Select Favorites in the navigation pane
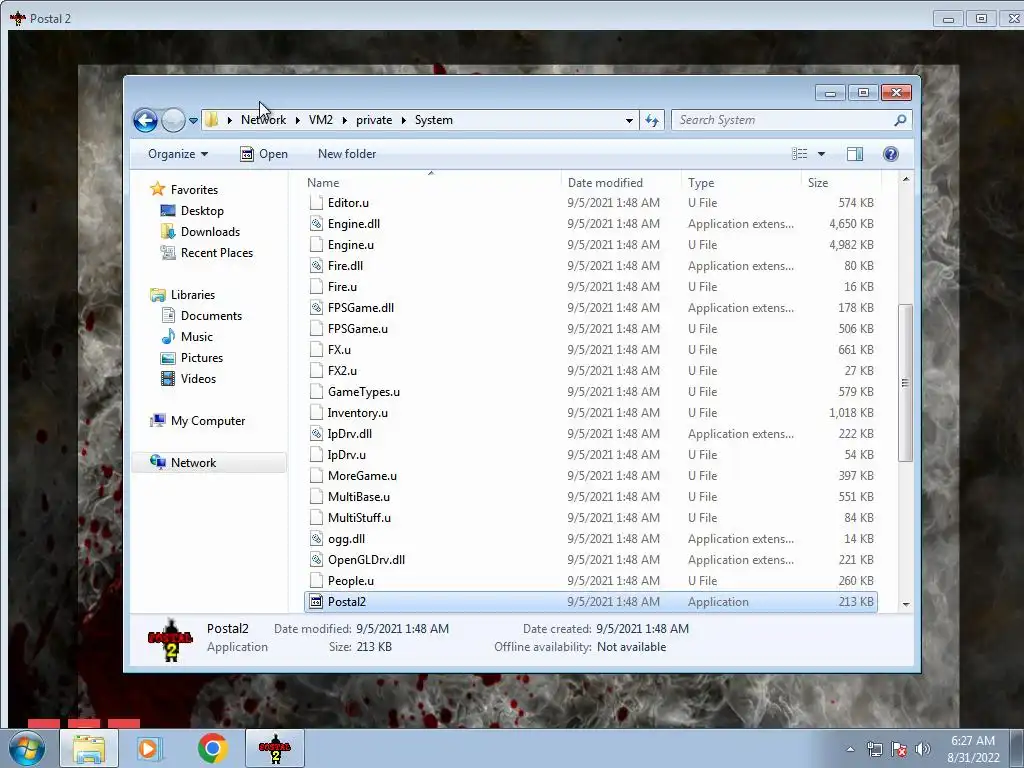Screen dimensions: 1024x768 [194, 190]
